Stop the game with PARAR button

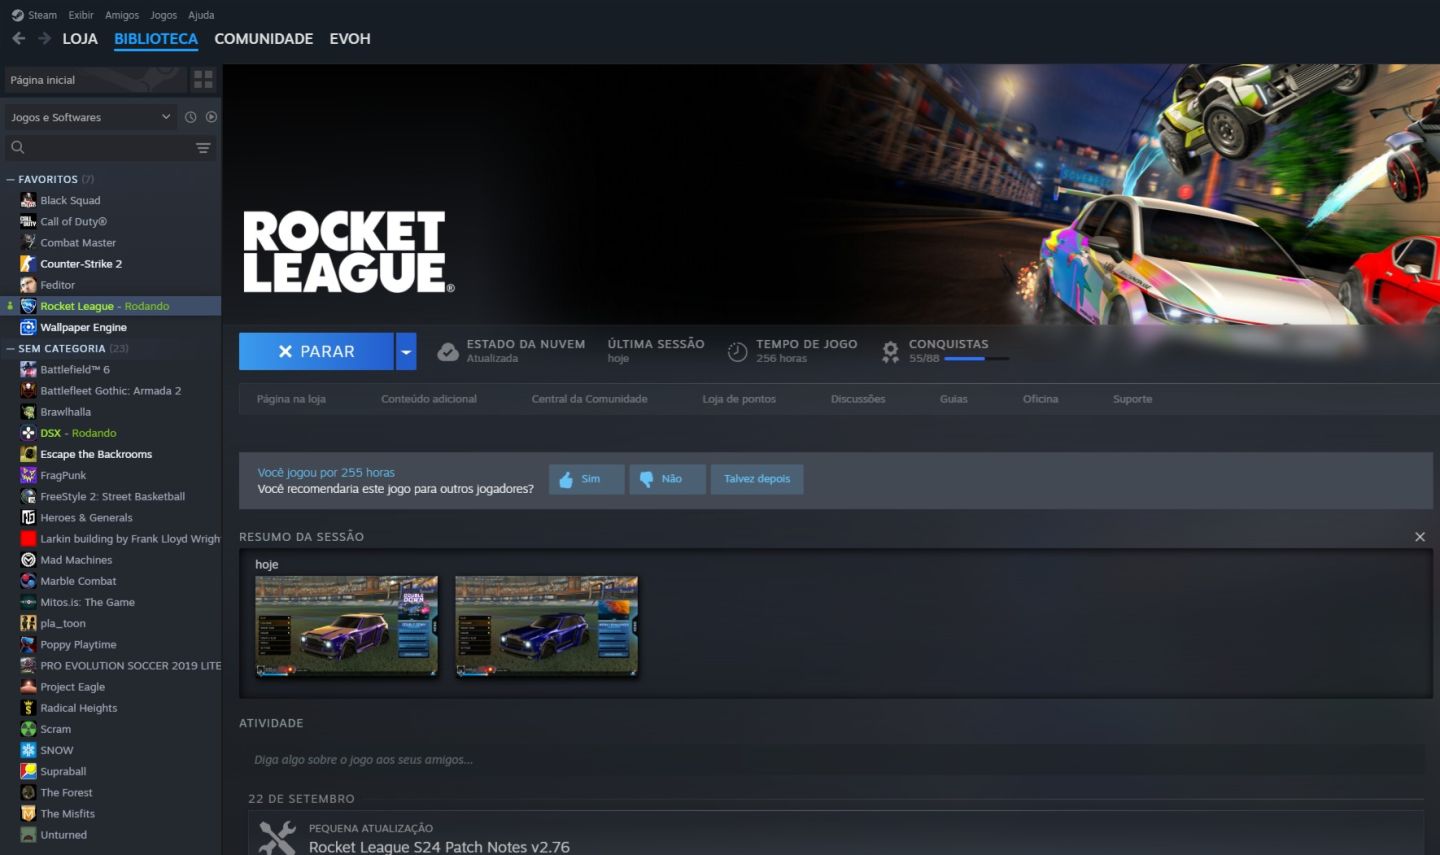316,352
